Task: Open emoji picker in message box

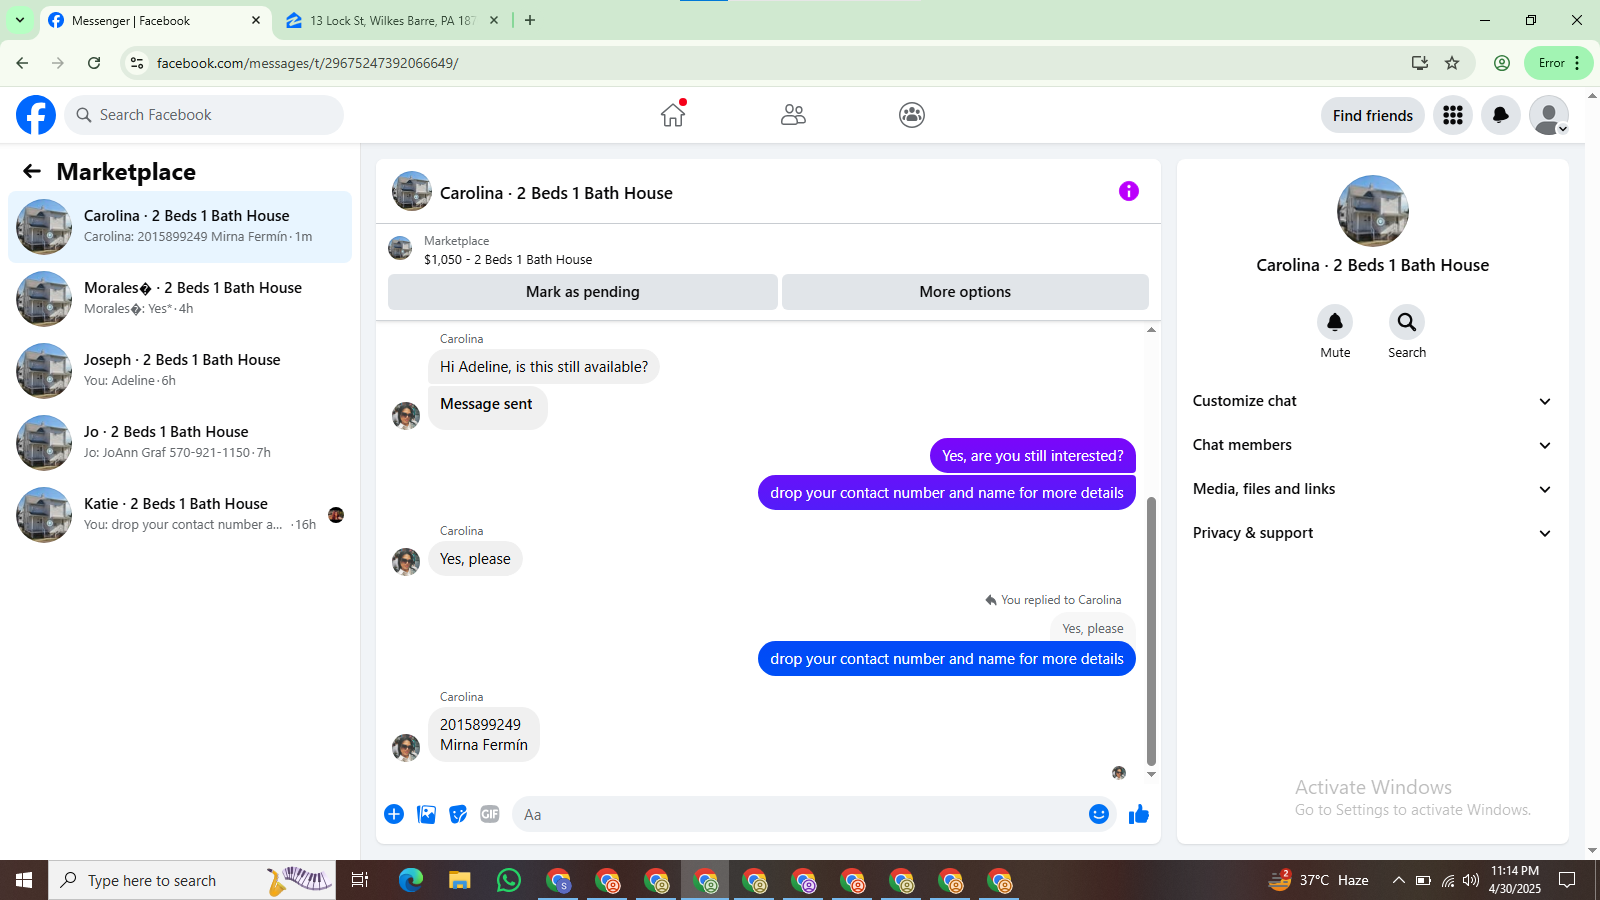Action: [x=1099, y=814]
